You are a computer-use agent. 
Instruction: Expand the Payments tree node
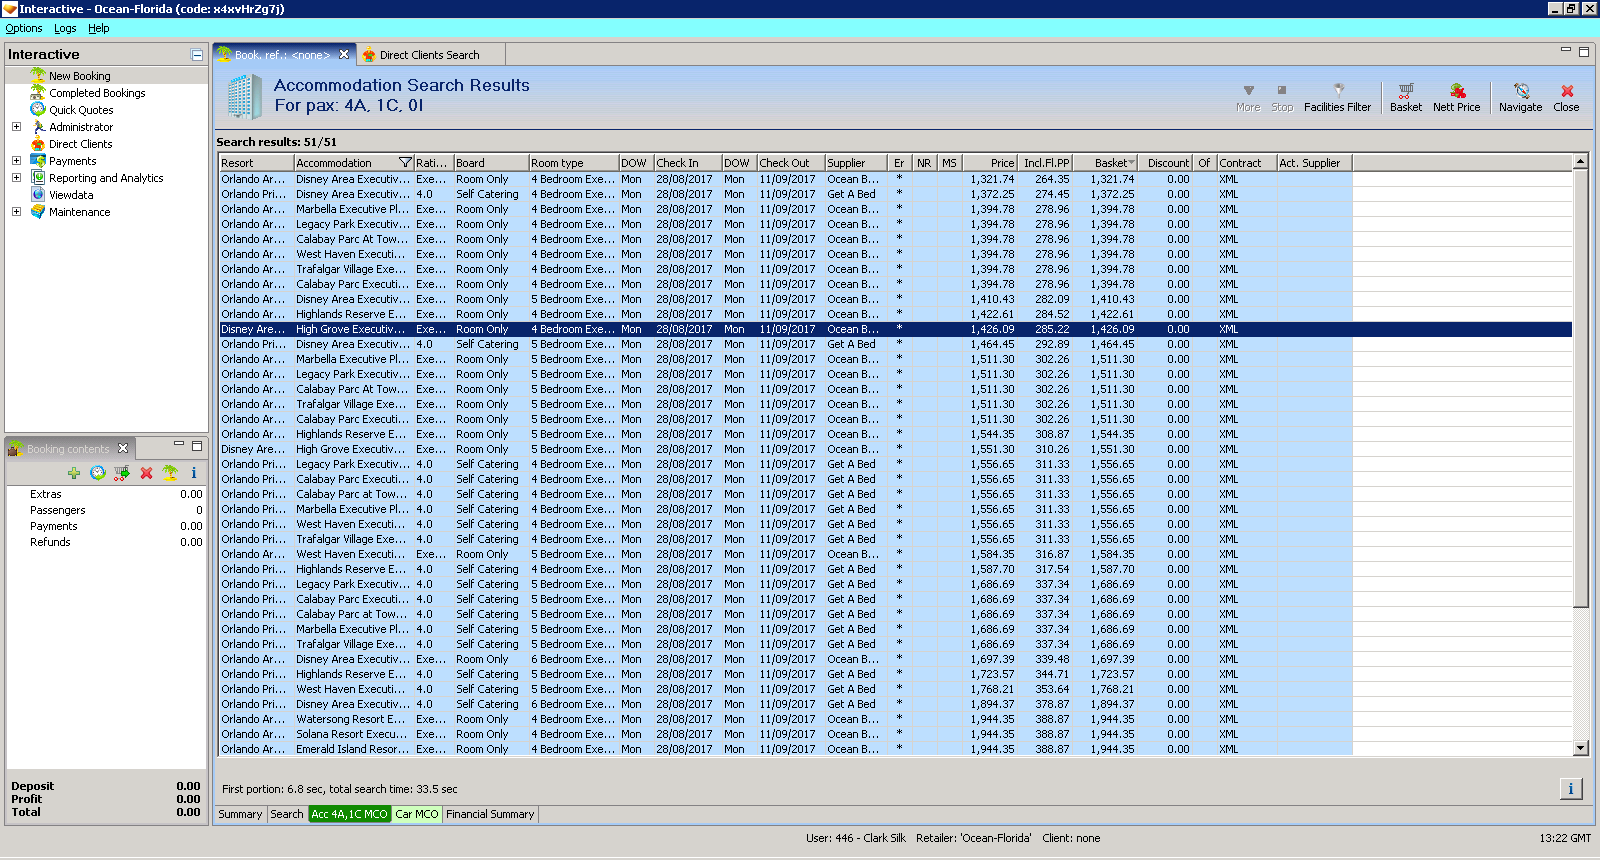tap(16, 161)
